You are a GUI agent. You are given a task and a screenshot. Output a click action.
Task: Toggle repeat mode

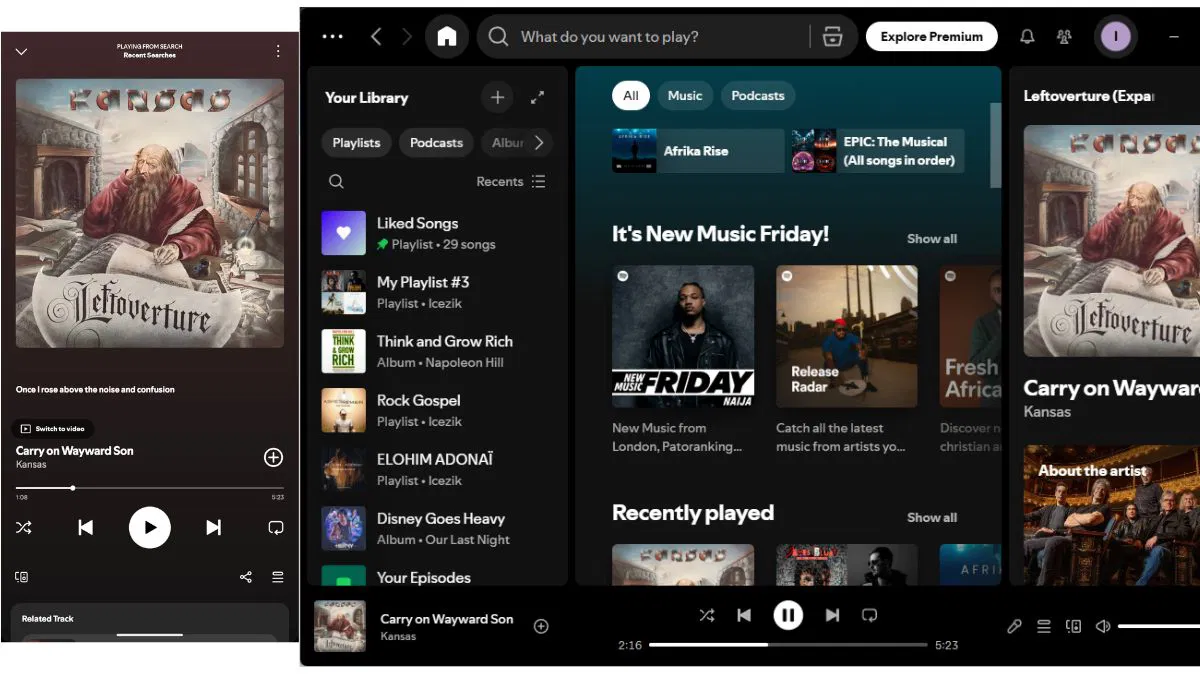click(x=869, y=615)
